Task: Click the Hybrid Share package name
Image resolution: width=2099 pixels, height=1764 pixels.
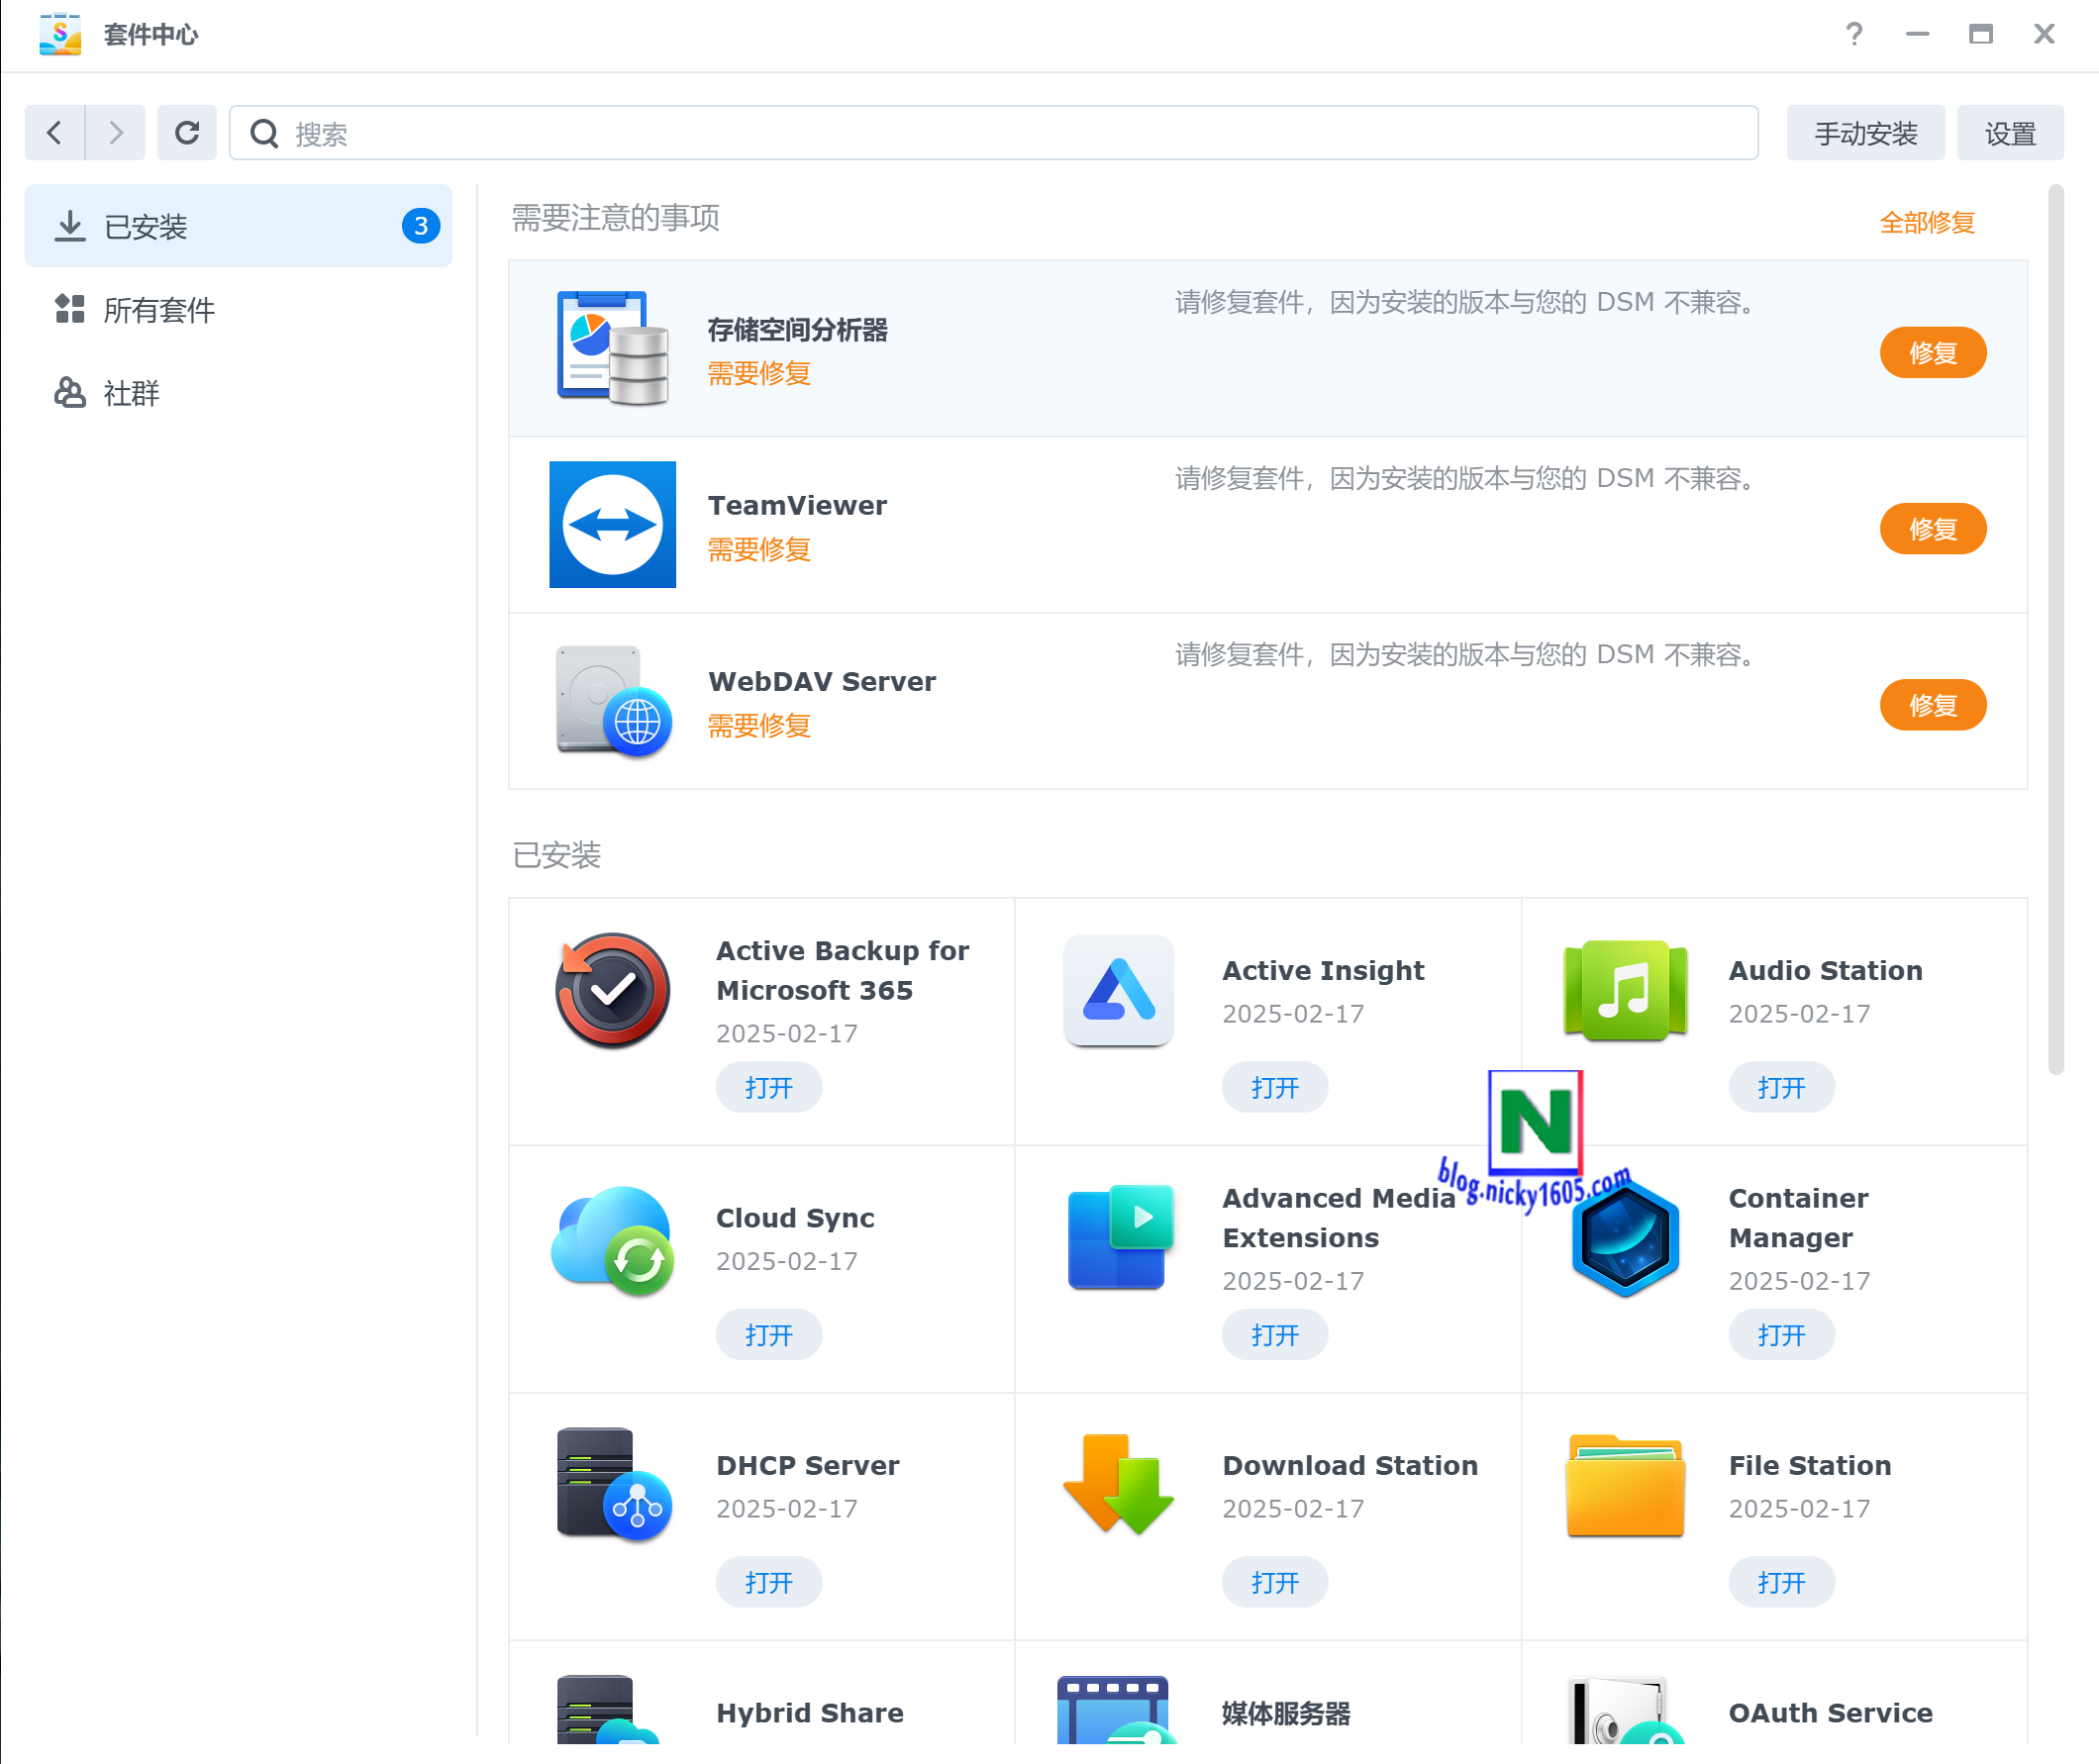Action: coord(809,1713)
